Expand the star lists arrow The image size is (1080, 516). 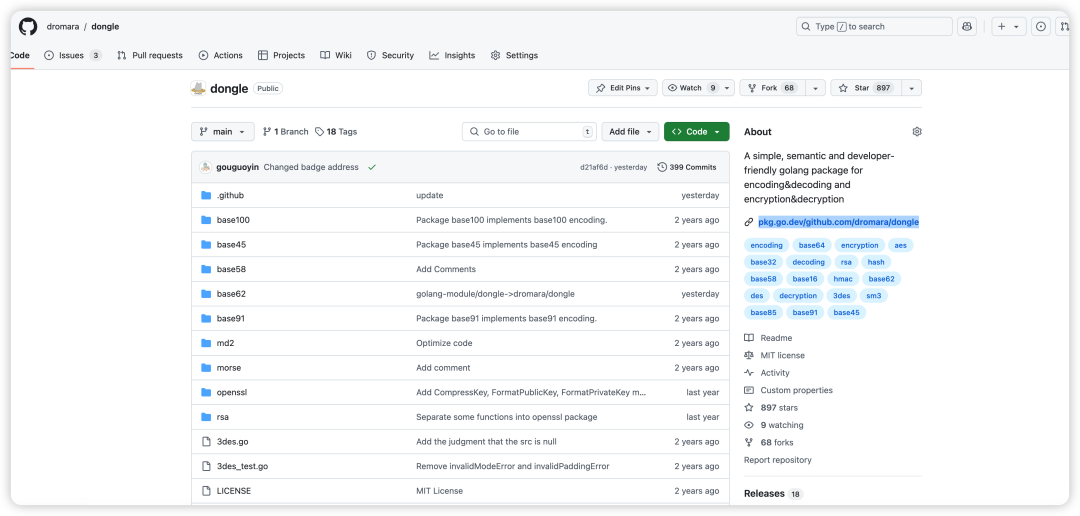(911, 88)
